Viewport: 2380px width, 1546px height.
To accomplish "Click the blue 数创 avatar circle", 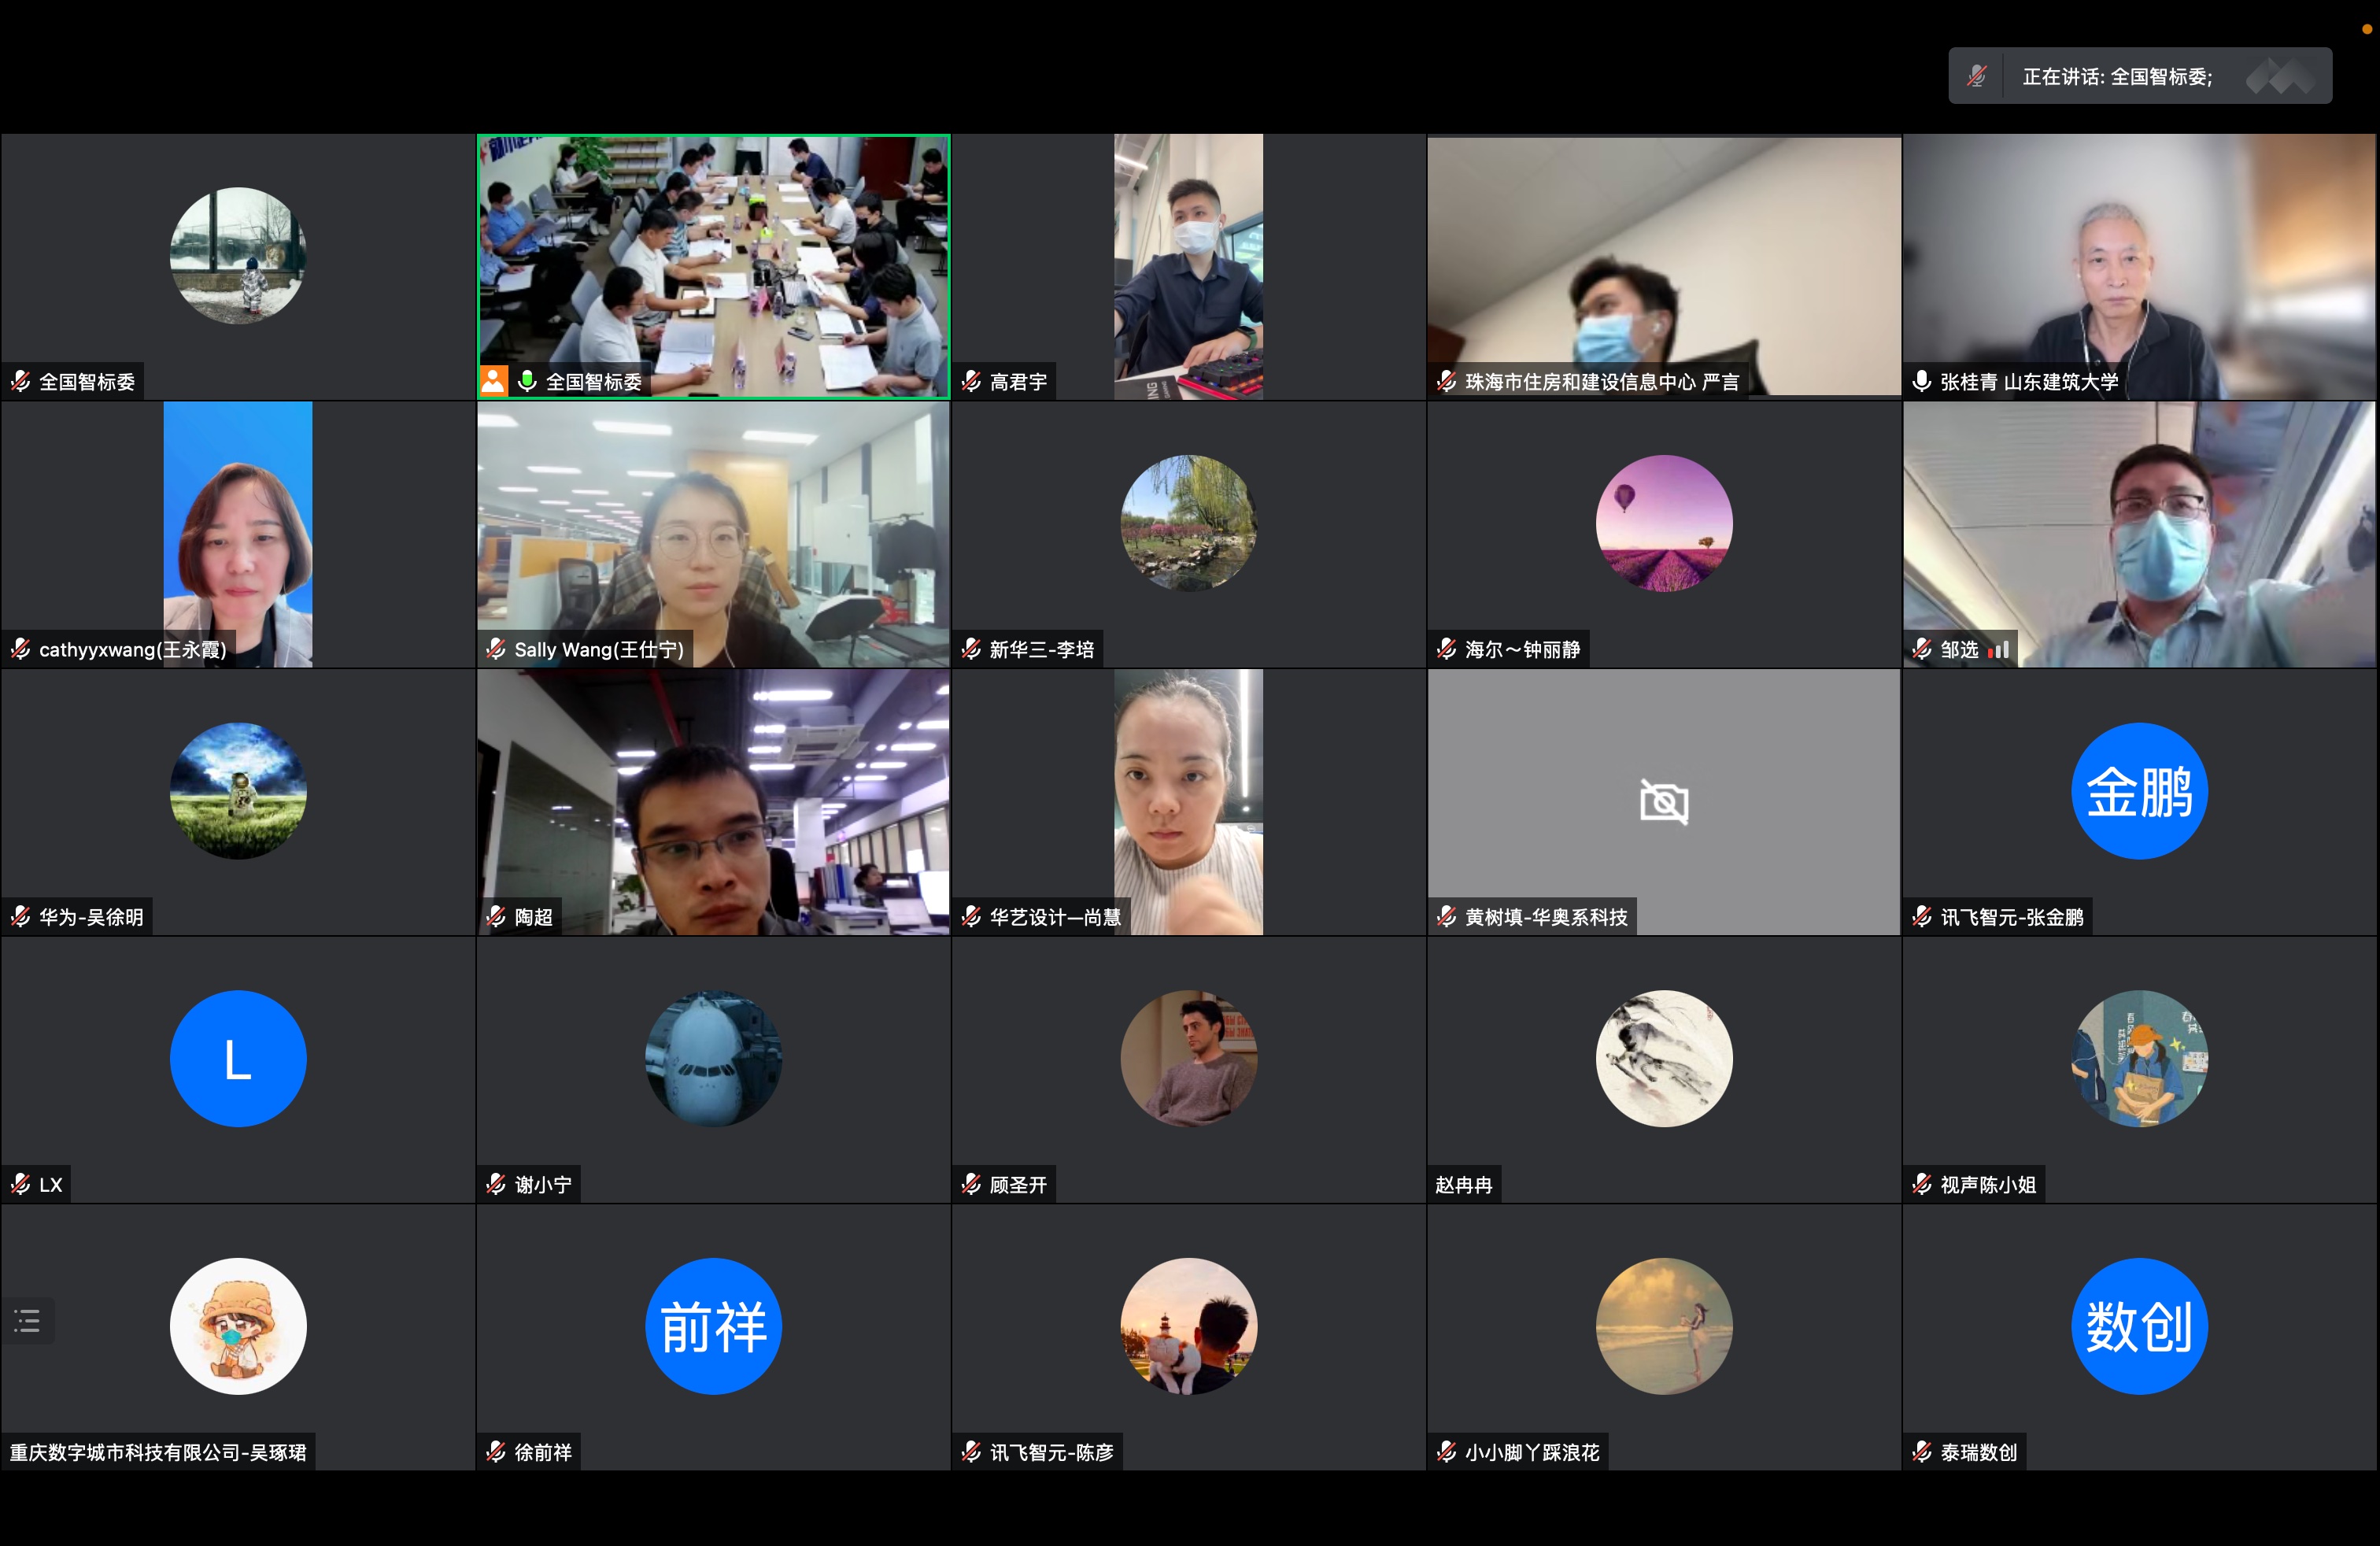I will coord(2139,1326).
